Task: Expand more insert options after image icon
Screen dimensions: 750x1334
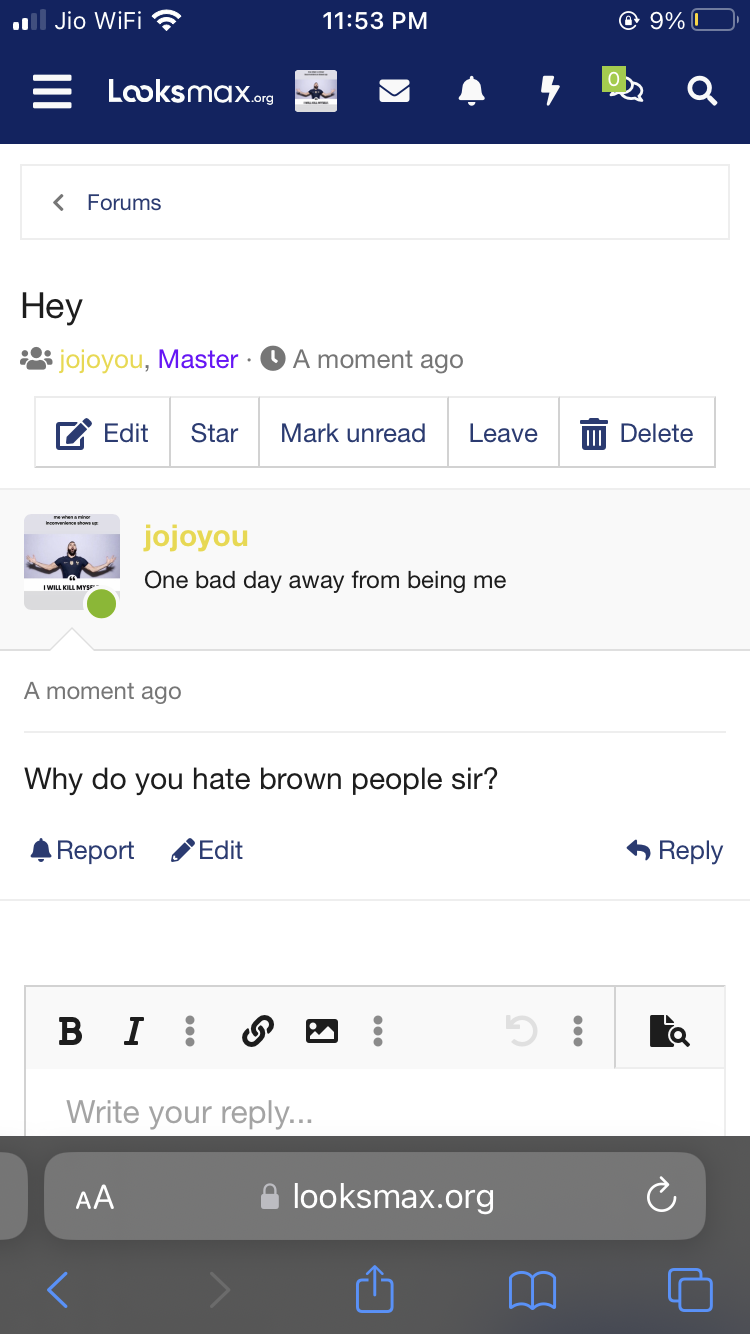Action: point(378,1030)
